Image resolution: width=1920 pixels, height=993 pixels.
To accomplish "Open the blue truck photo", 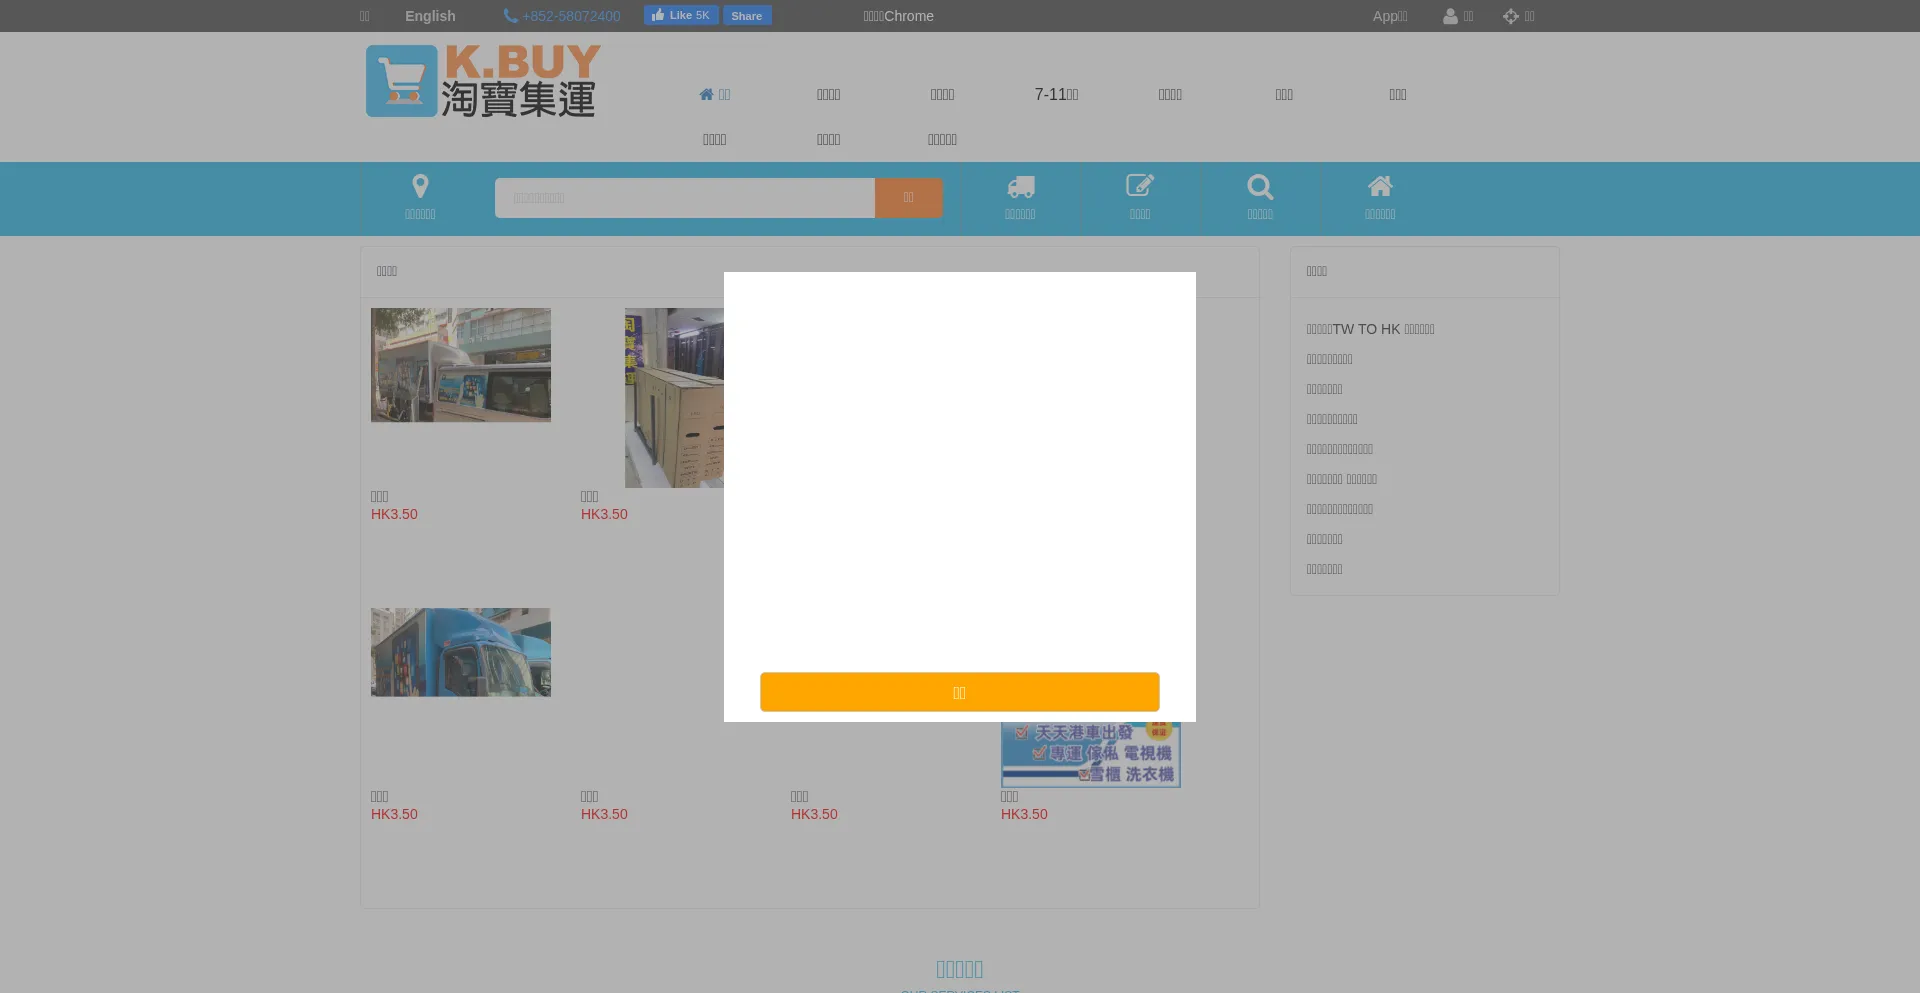I will tap(461, 652).
